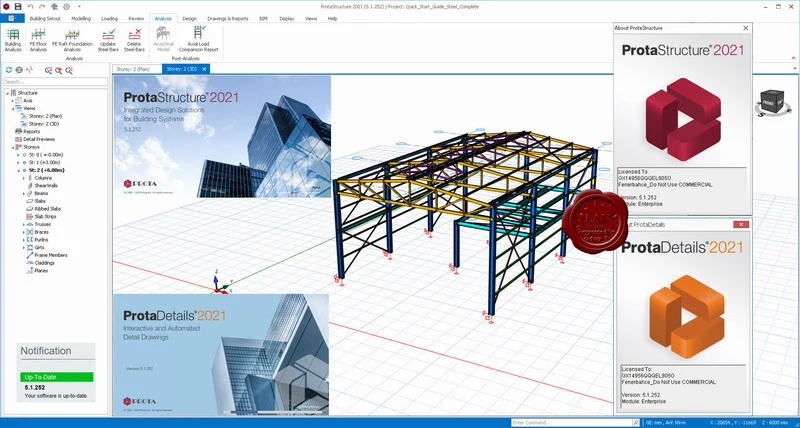Click the green refresh icon above tree search
Viewport: 800px width, 428px height.
pos(9,70)
